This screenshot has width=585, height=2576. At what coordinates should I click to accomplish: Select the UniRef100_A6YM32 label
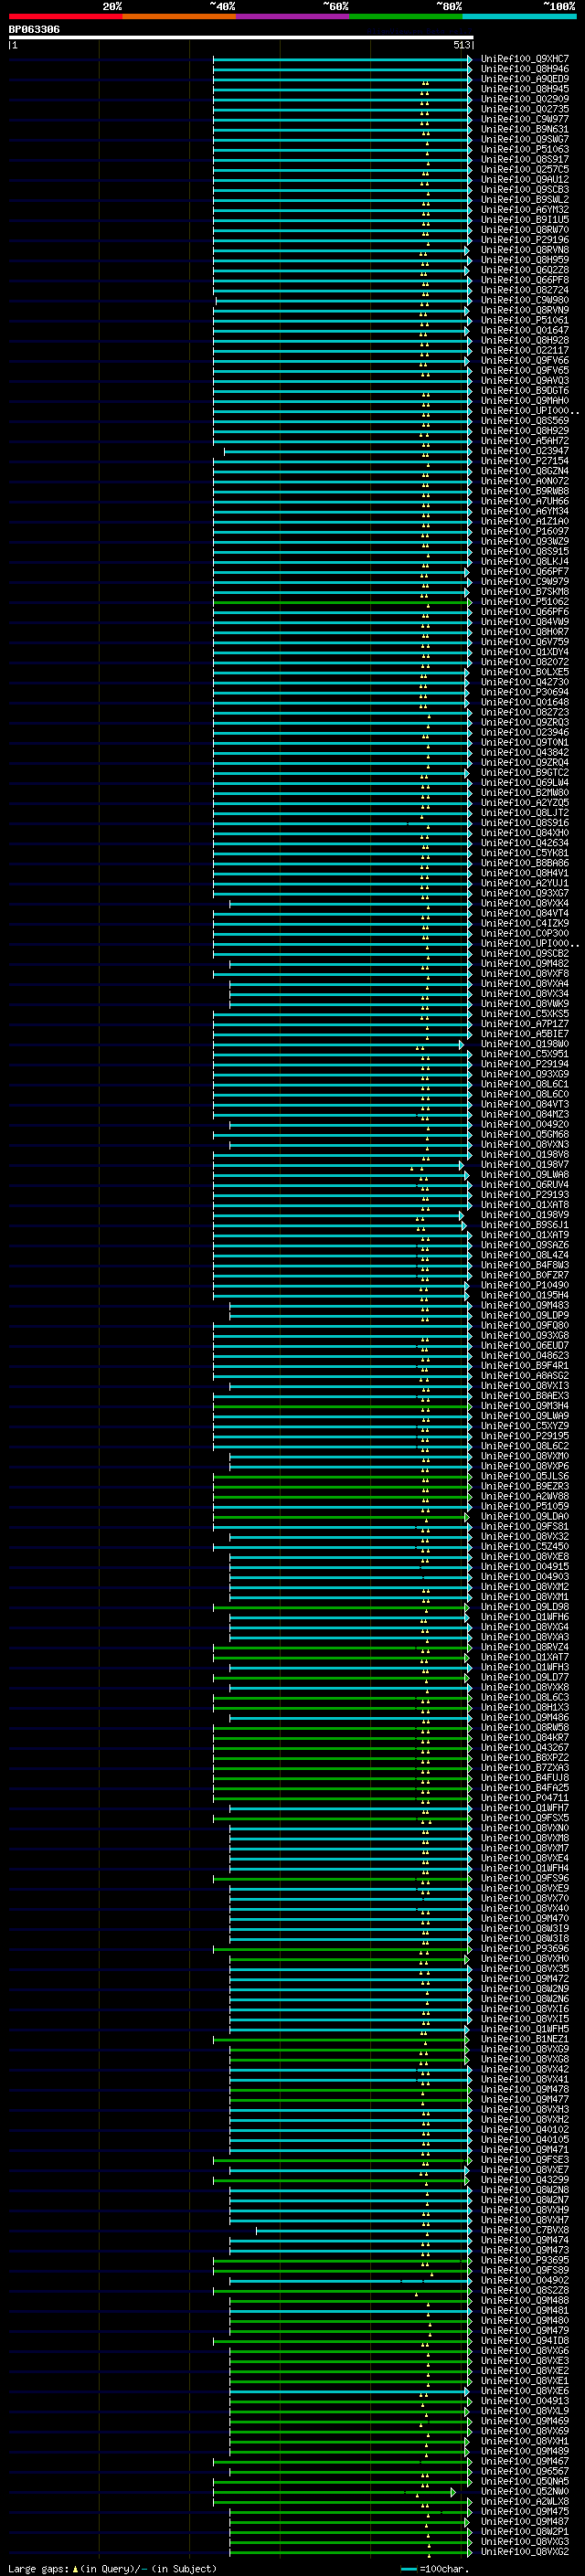[x=524, y=209]
